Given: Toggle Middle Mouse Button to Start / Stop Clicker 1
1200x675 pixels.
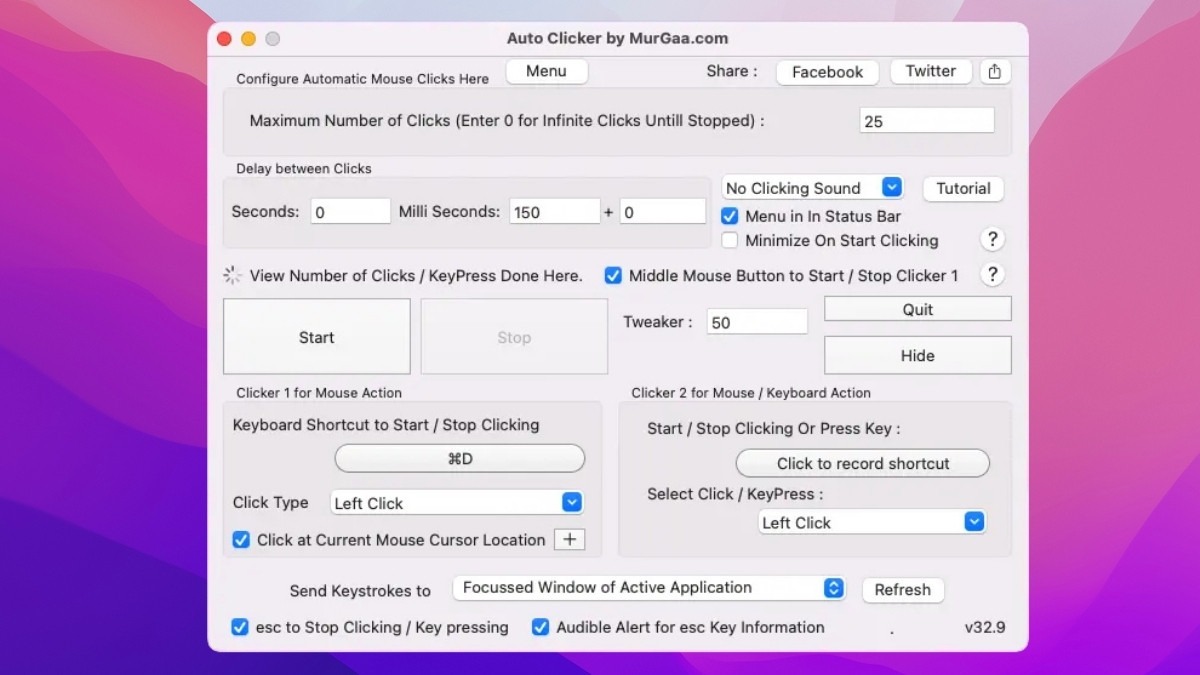Looking at the screenshot, I should click(613, 275).
